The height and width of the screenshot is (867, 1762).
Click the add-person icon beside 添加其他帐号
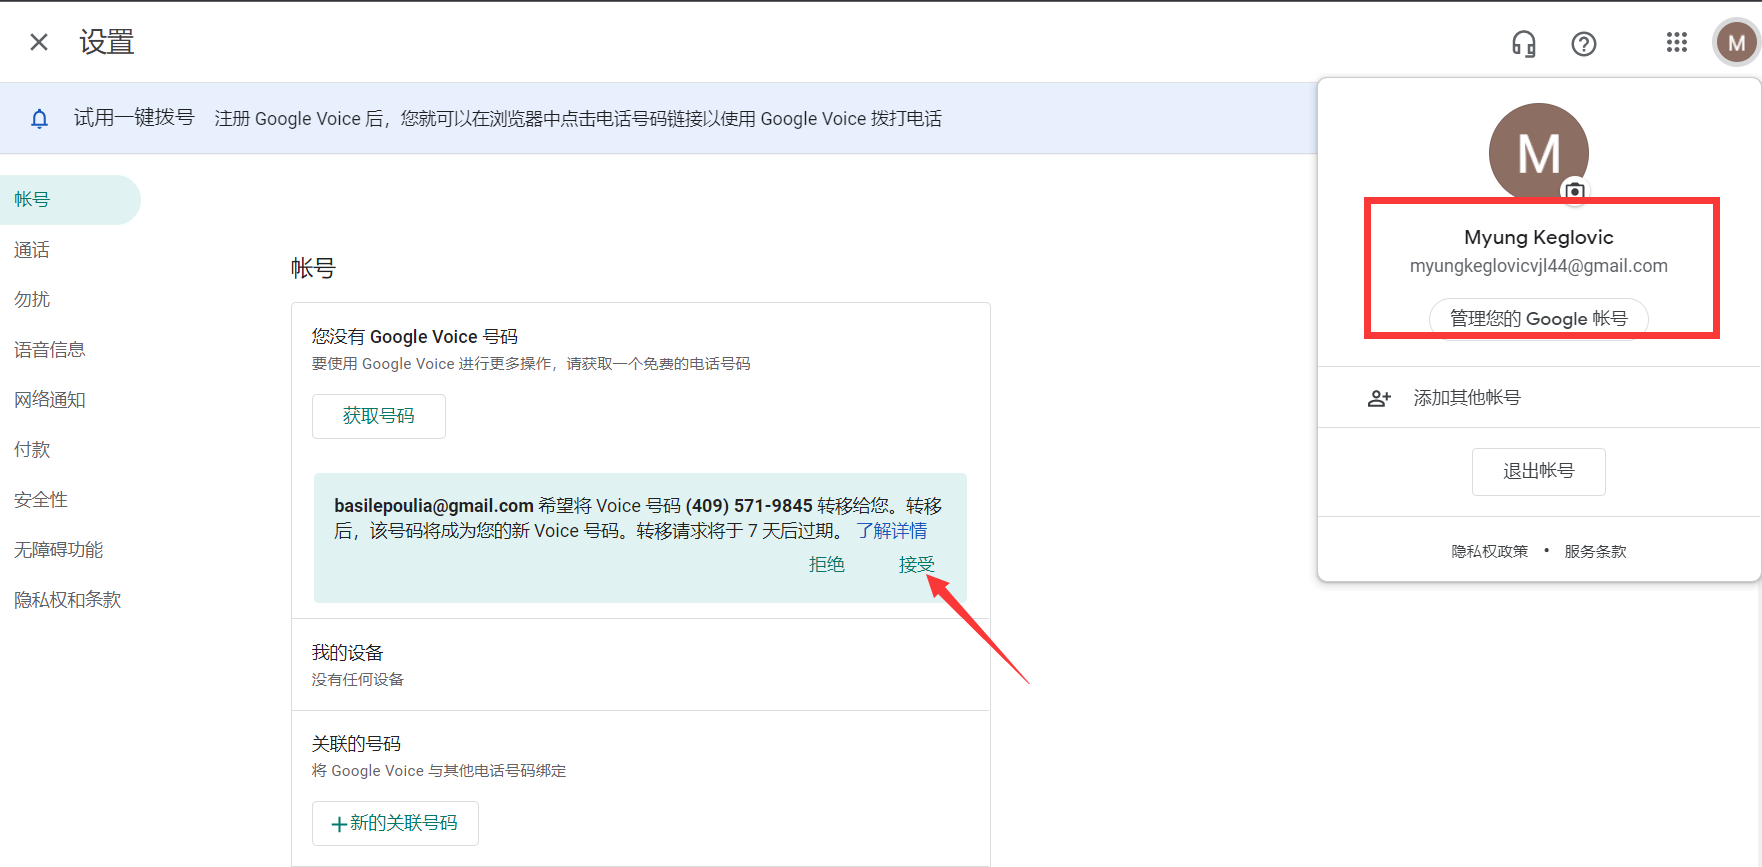point(1379,398)
